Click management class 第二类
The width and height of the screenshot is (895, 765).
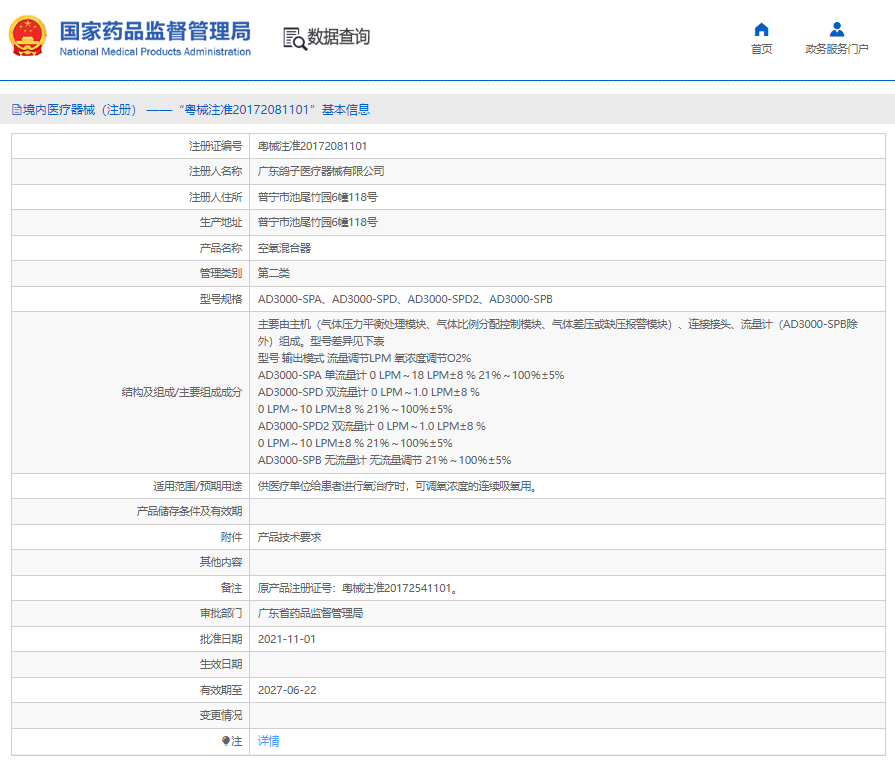[273, 273]
